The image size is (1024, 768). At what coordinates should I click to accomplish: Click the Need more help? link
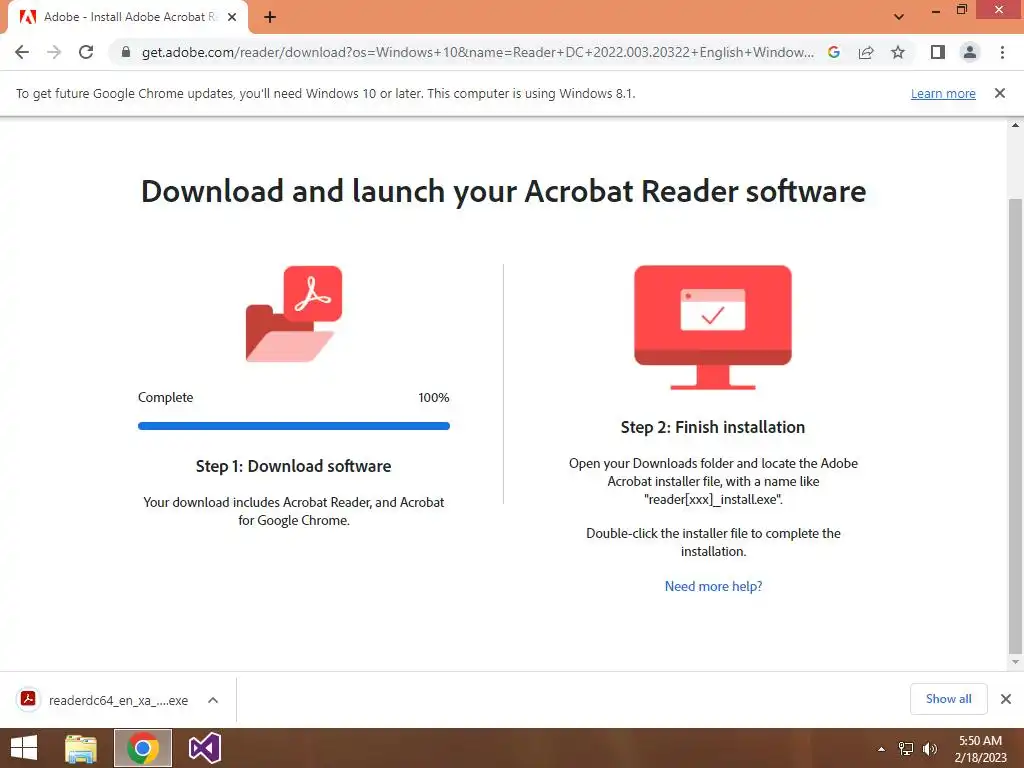pos(713,586)
